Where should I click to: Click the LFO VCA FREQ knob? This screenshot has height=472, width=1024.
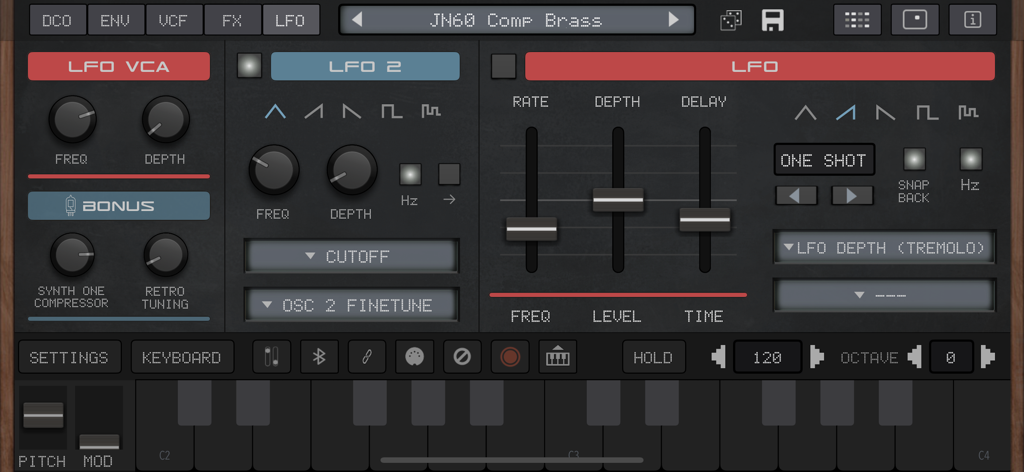pyautogui.click(x=72, y=119)
